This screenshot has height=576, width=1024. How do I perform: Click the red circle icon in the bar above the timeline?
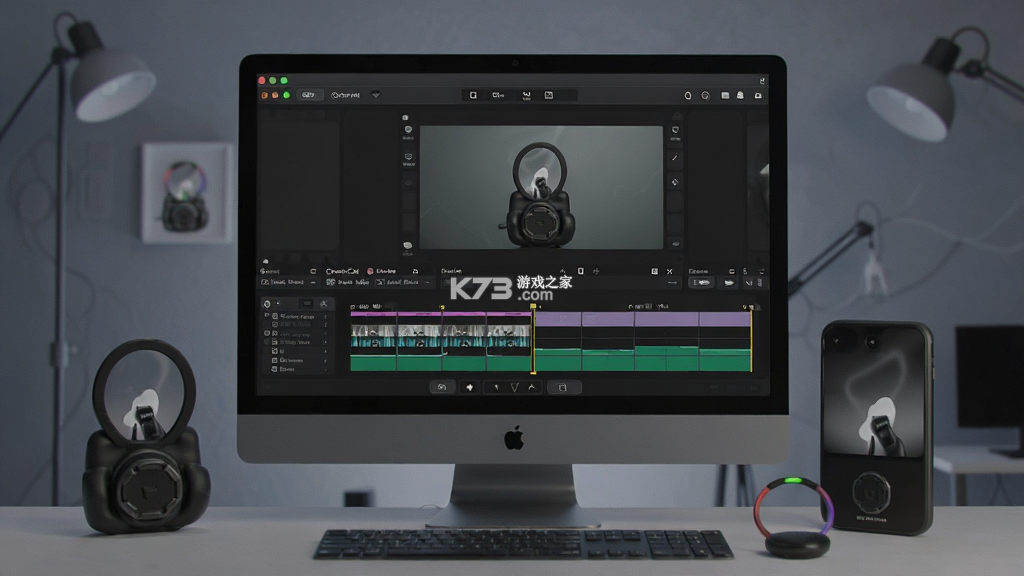pyautogui.click(x=370, y=271)
